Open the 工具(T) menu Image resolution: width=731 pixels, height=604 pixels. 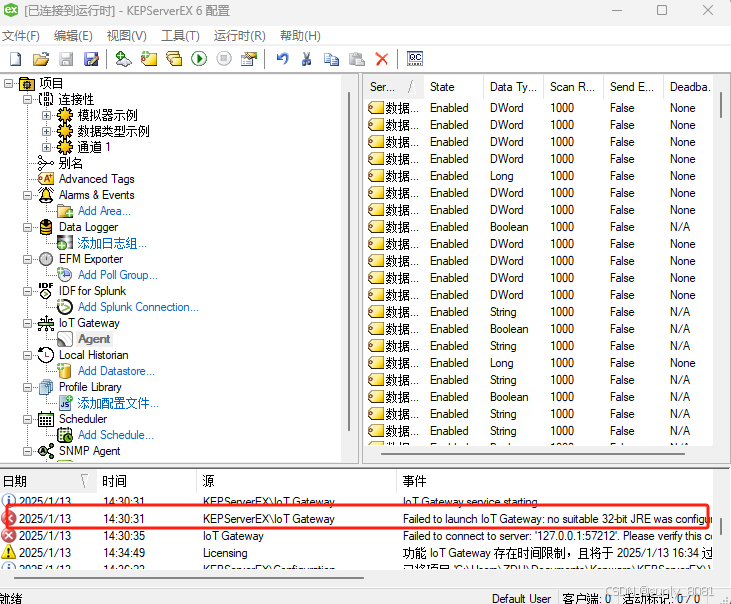tap(180, 36)
